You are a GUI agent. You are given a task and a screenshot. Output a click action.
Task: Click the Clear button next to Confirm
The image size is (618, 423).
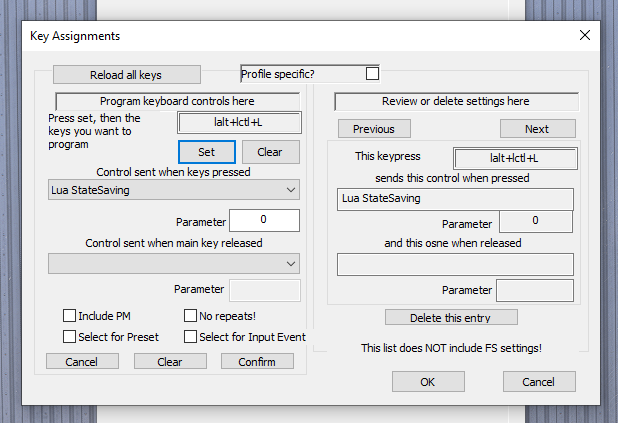[170, 362]
